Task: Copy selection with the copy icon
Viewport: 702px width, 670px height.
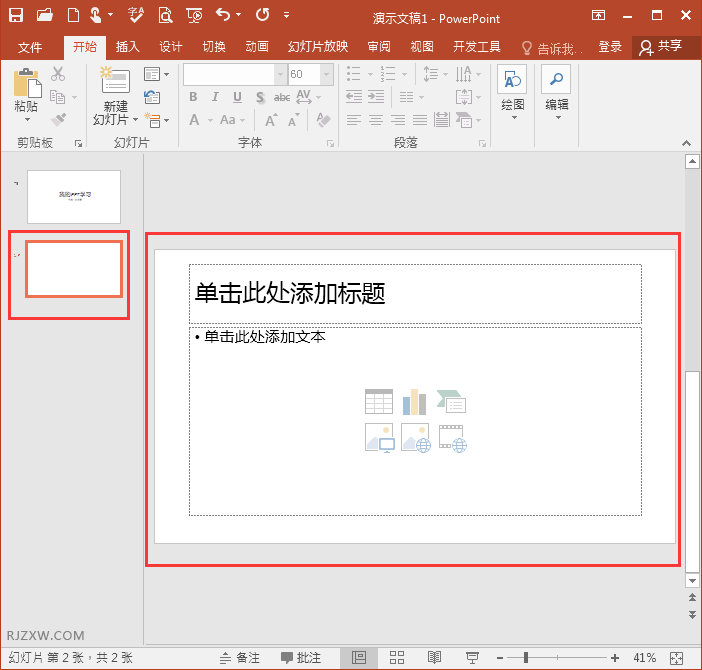Action: (58, 97)
